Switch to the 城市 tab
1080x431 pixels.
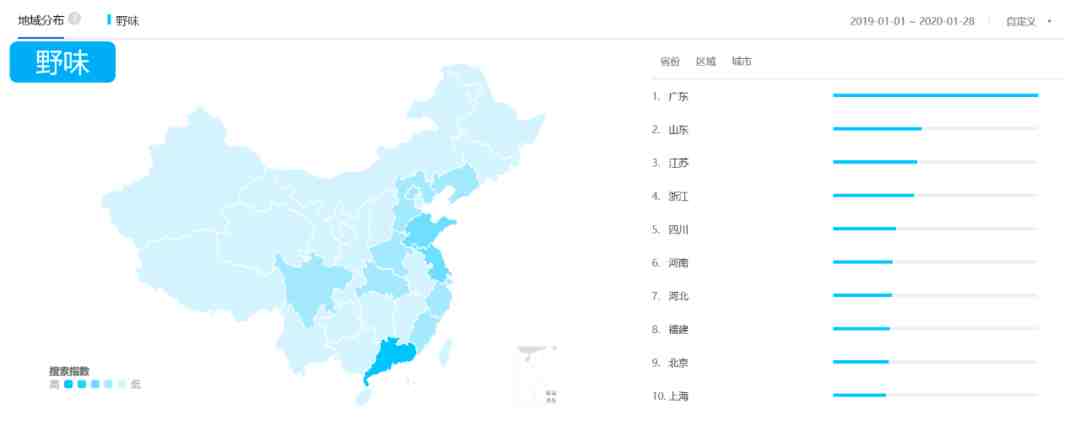coord(742,61)
